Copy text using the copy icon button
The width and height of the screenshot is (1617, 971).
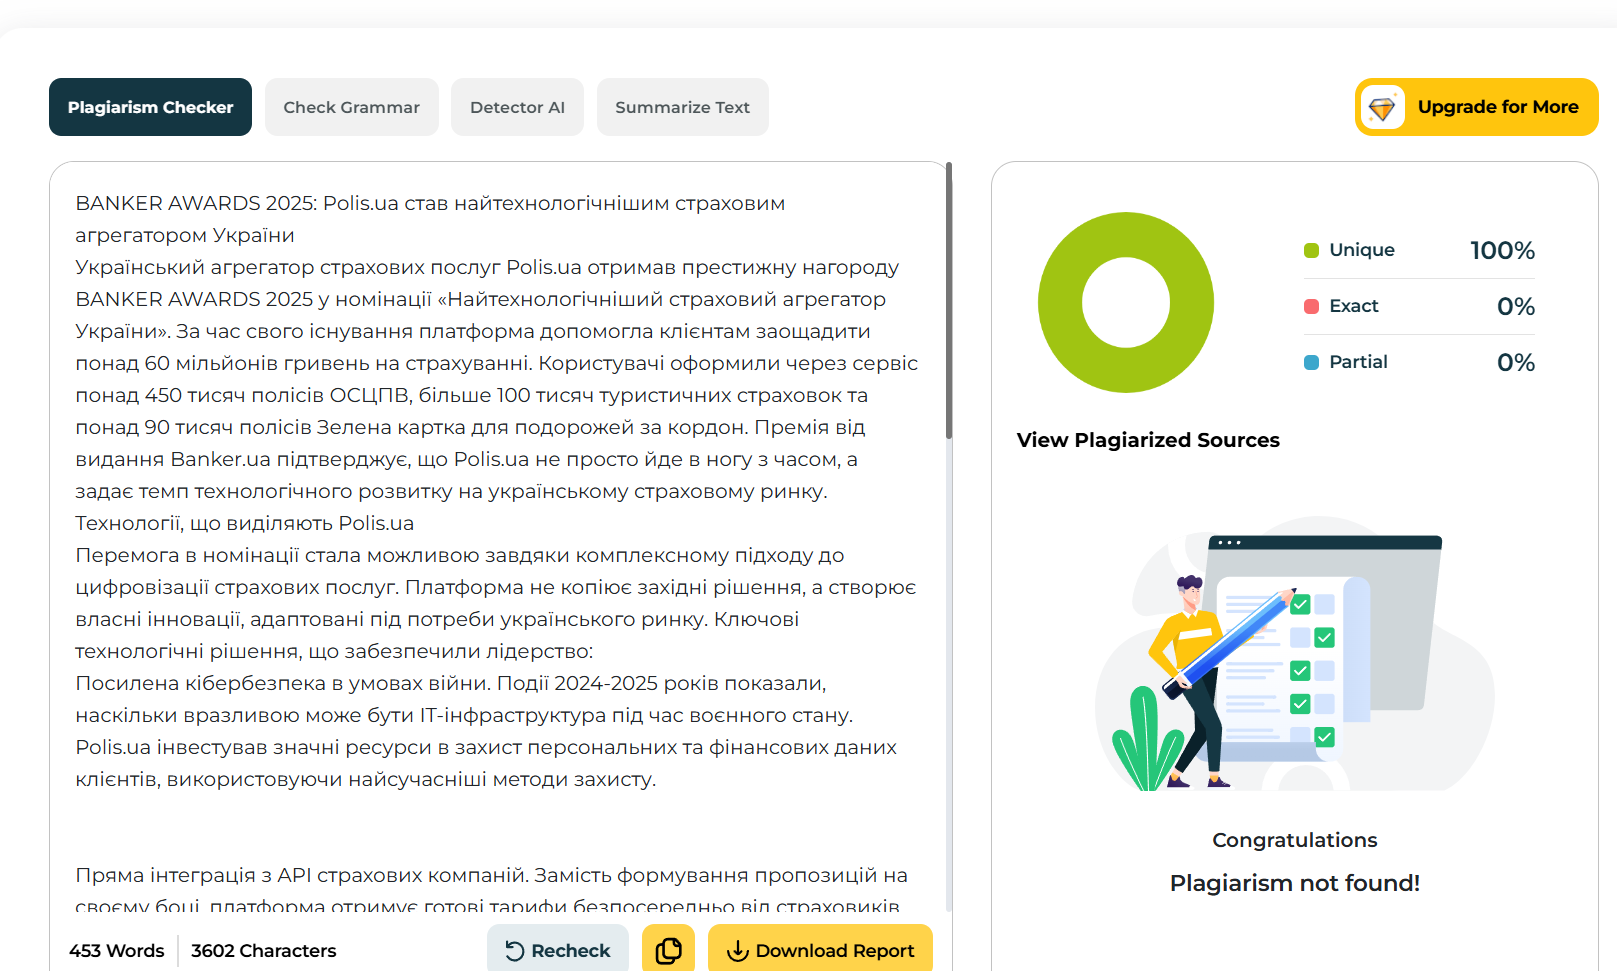pos(669,950)
